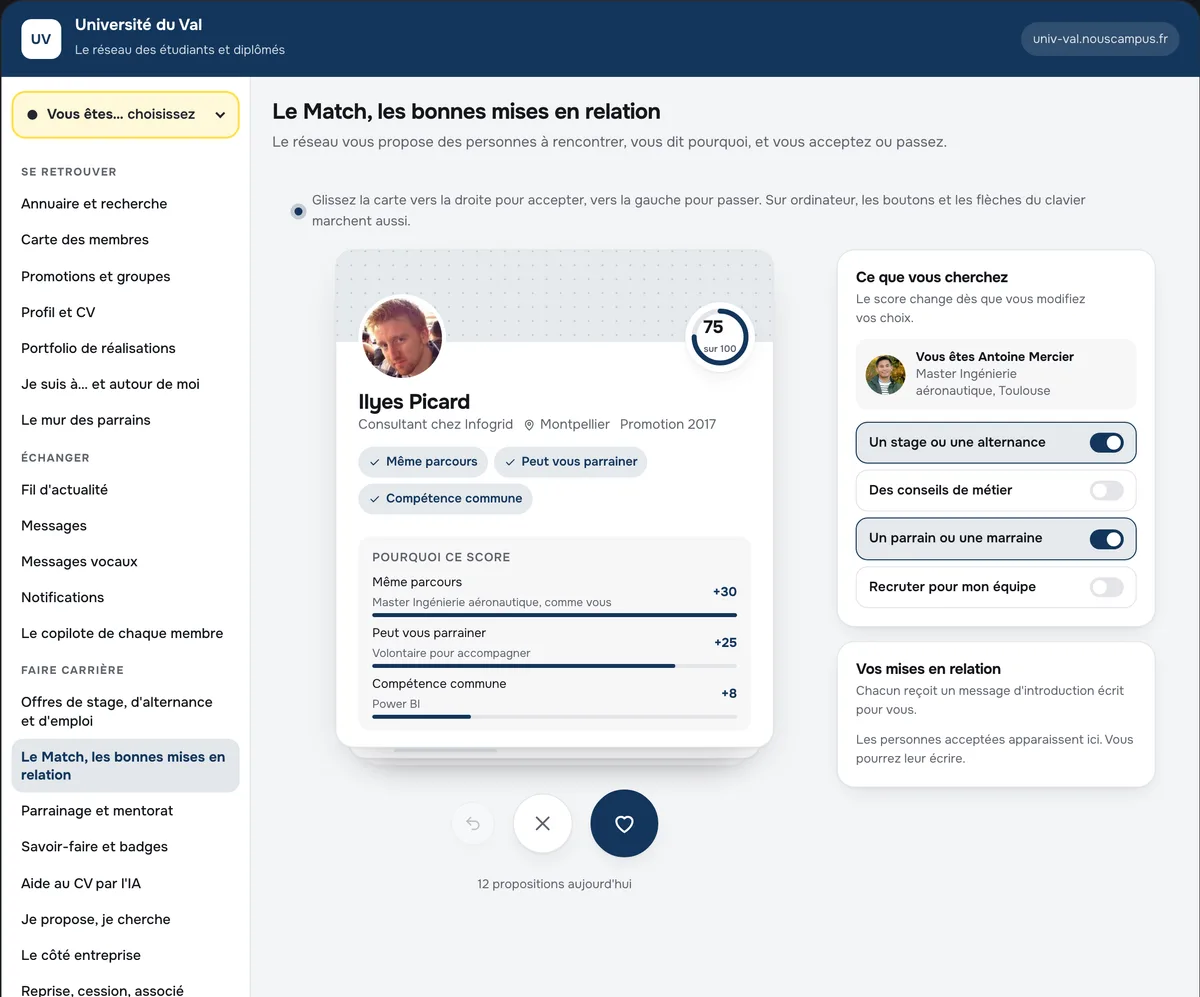Click the +25 score value

pyautogui.click(x=725, y=643)
